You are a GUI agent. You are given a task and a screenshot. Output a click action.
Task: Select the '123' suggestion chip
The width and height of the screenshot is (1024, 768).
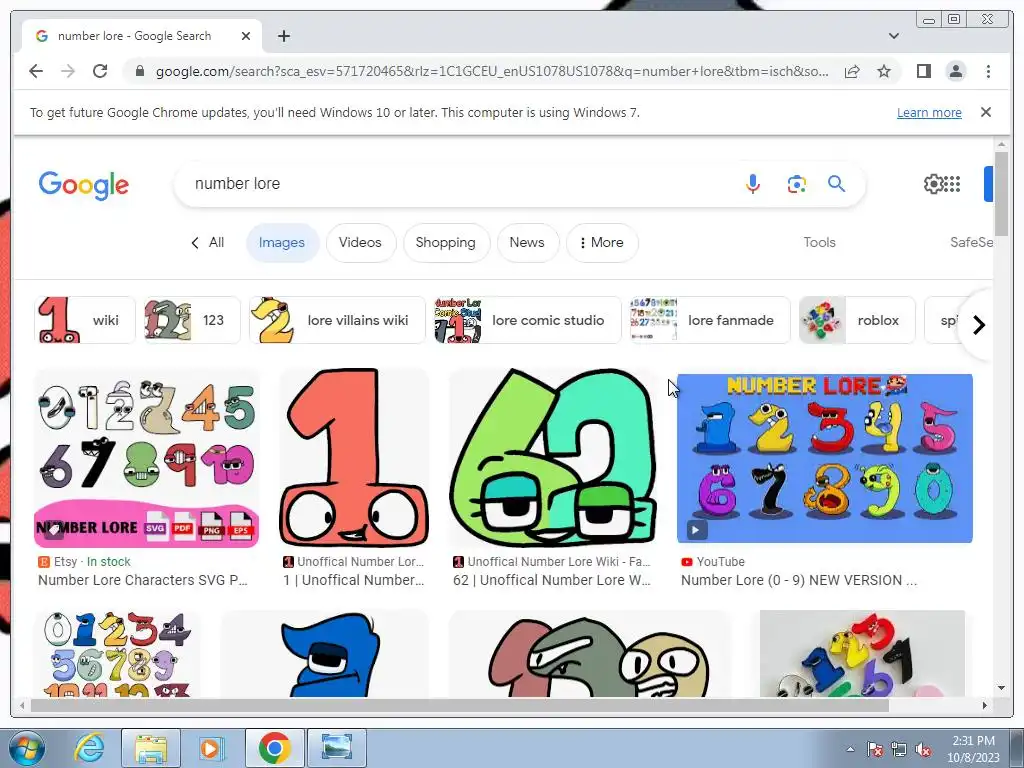coord(192,320)
